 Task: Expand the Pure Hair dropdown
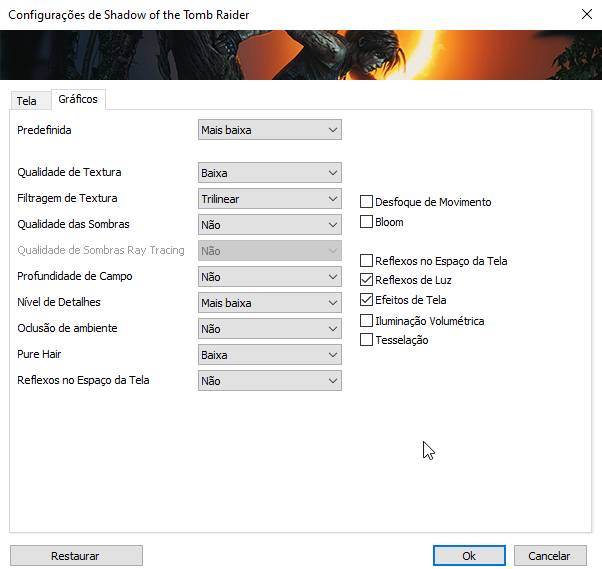click(x=269, y=354)
